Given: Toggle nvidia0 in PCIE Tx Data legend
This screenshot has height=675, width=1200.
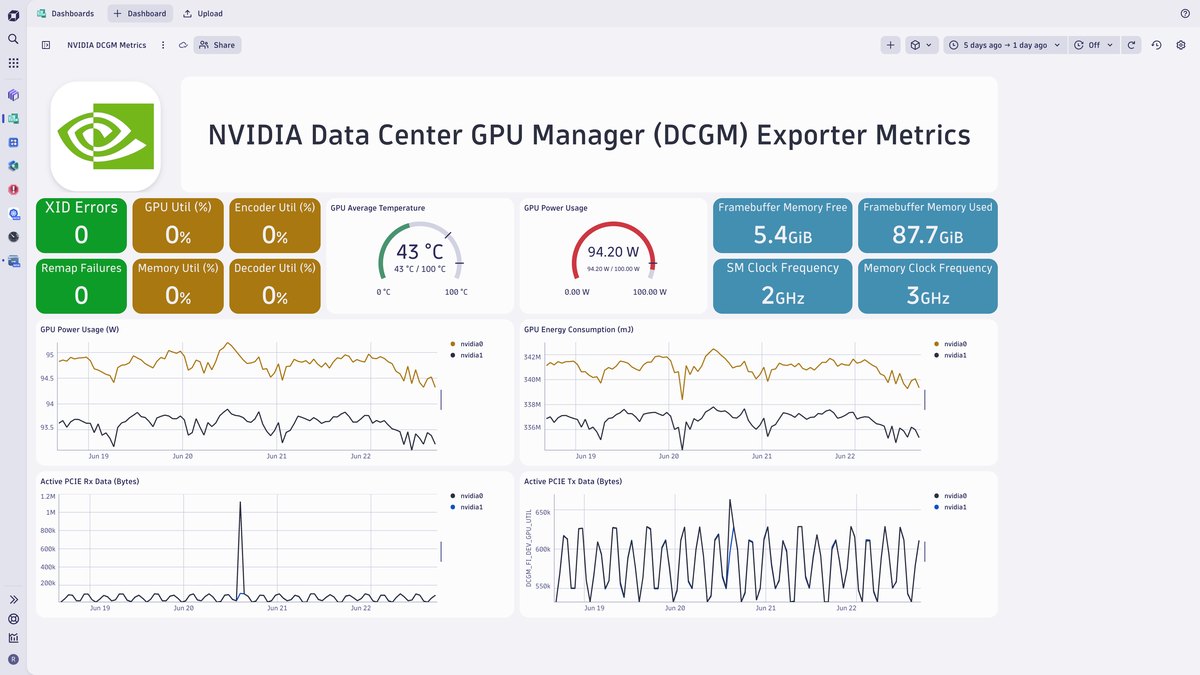Looking at the screenshot, I should tap(951, 495).
